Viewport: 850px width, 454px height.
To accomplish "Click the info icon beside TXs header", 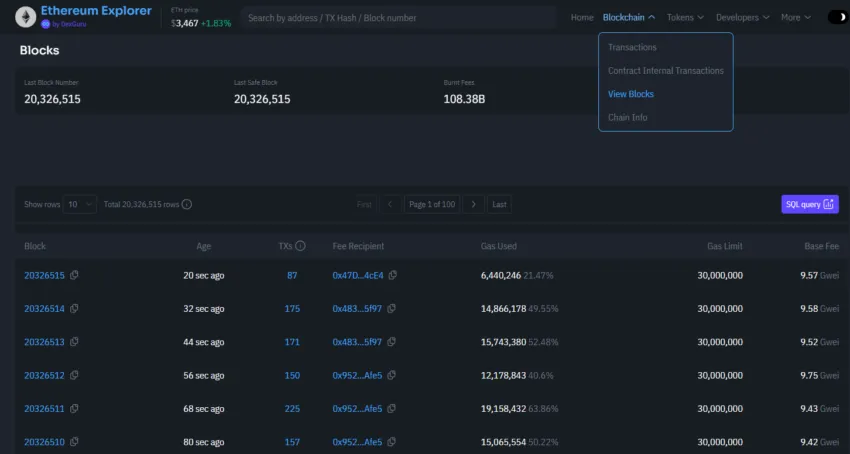I will tap(301, 246).
